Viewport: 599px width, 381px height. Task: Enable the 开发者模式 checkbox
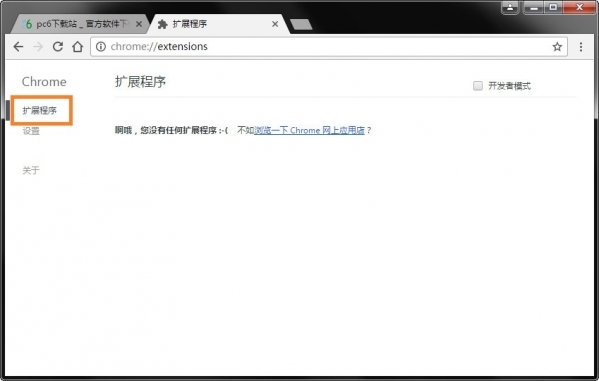coord(478,86)
